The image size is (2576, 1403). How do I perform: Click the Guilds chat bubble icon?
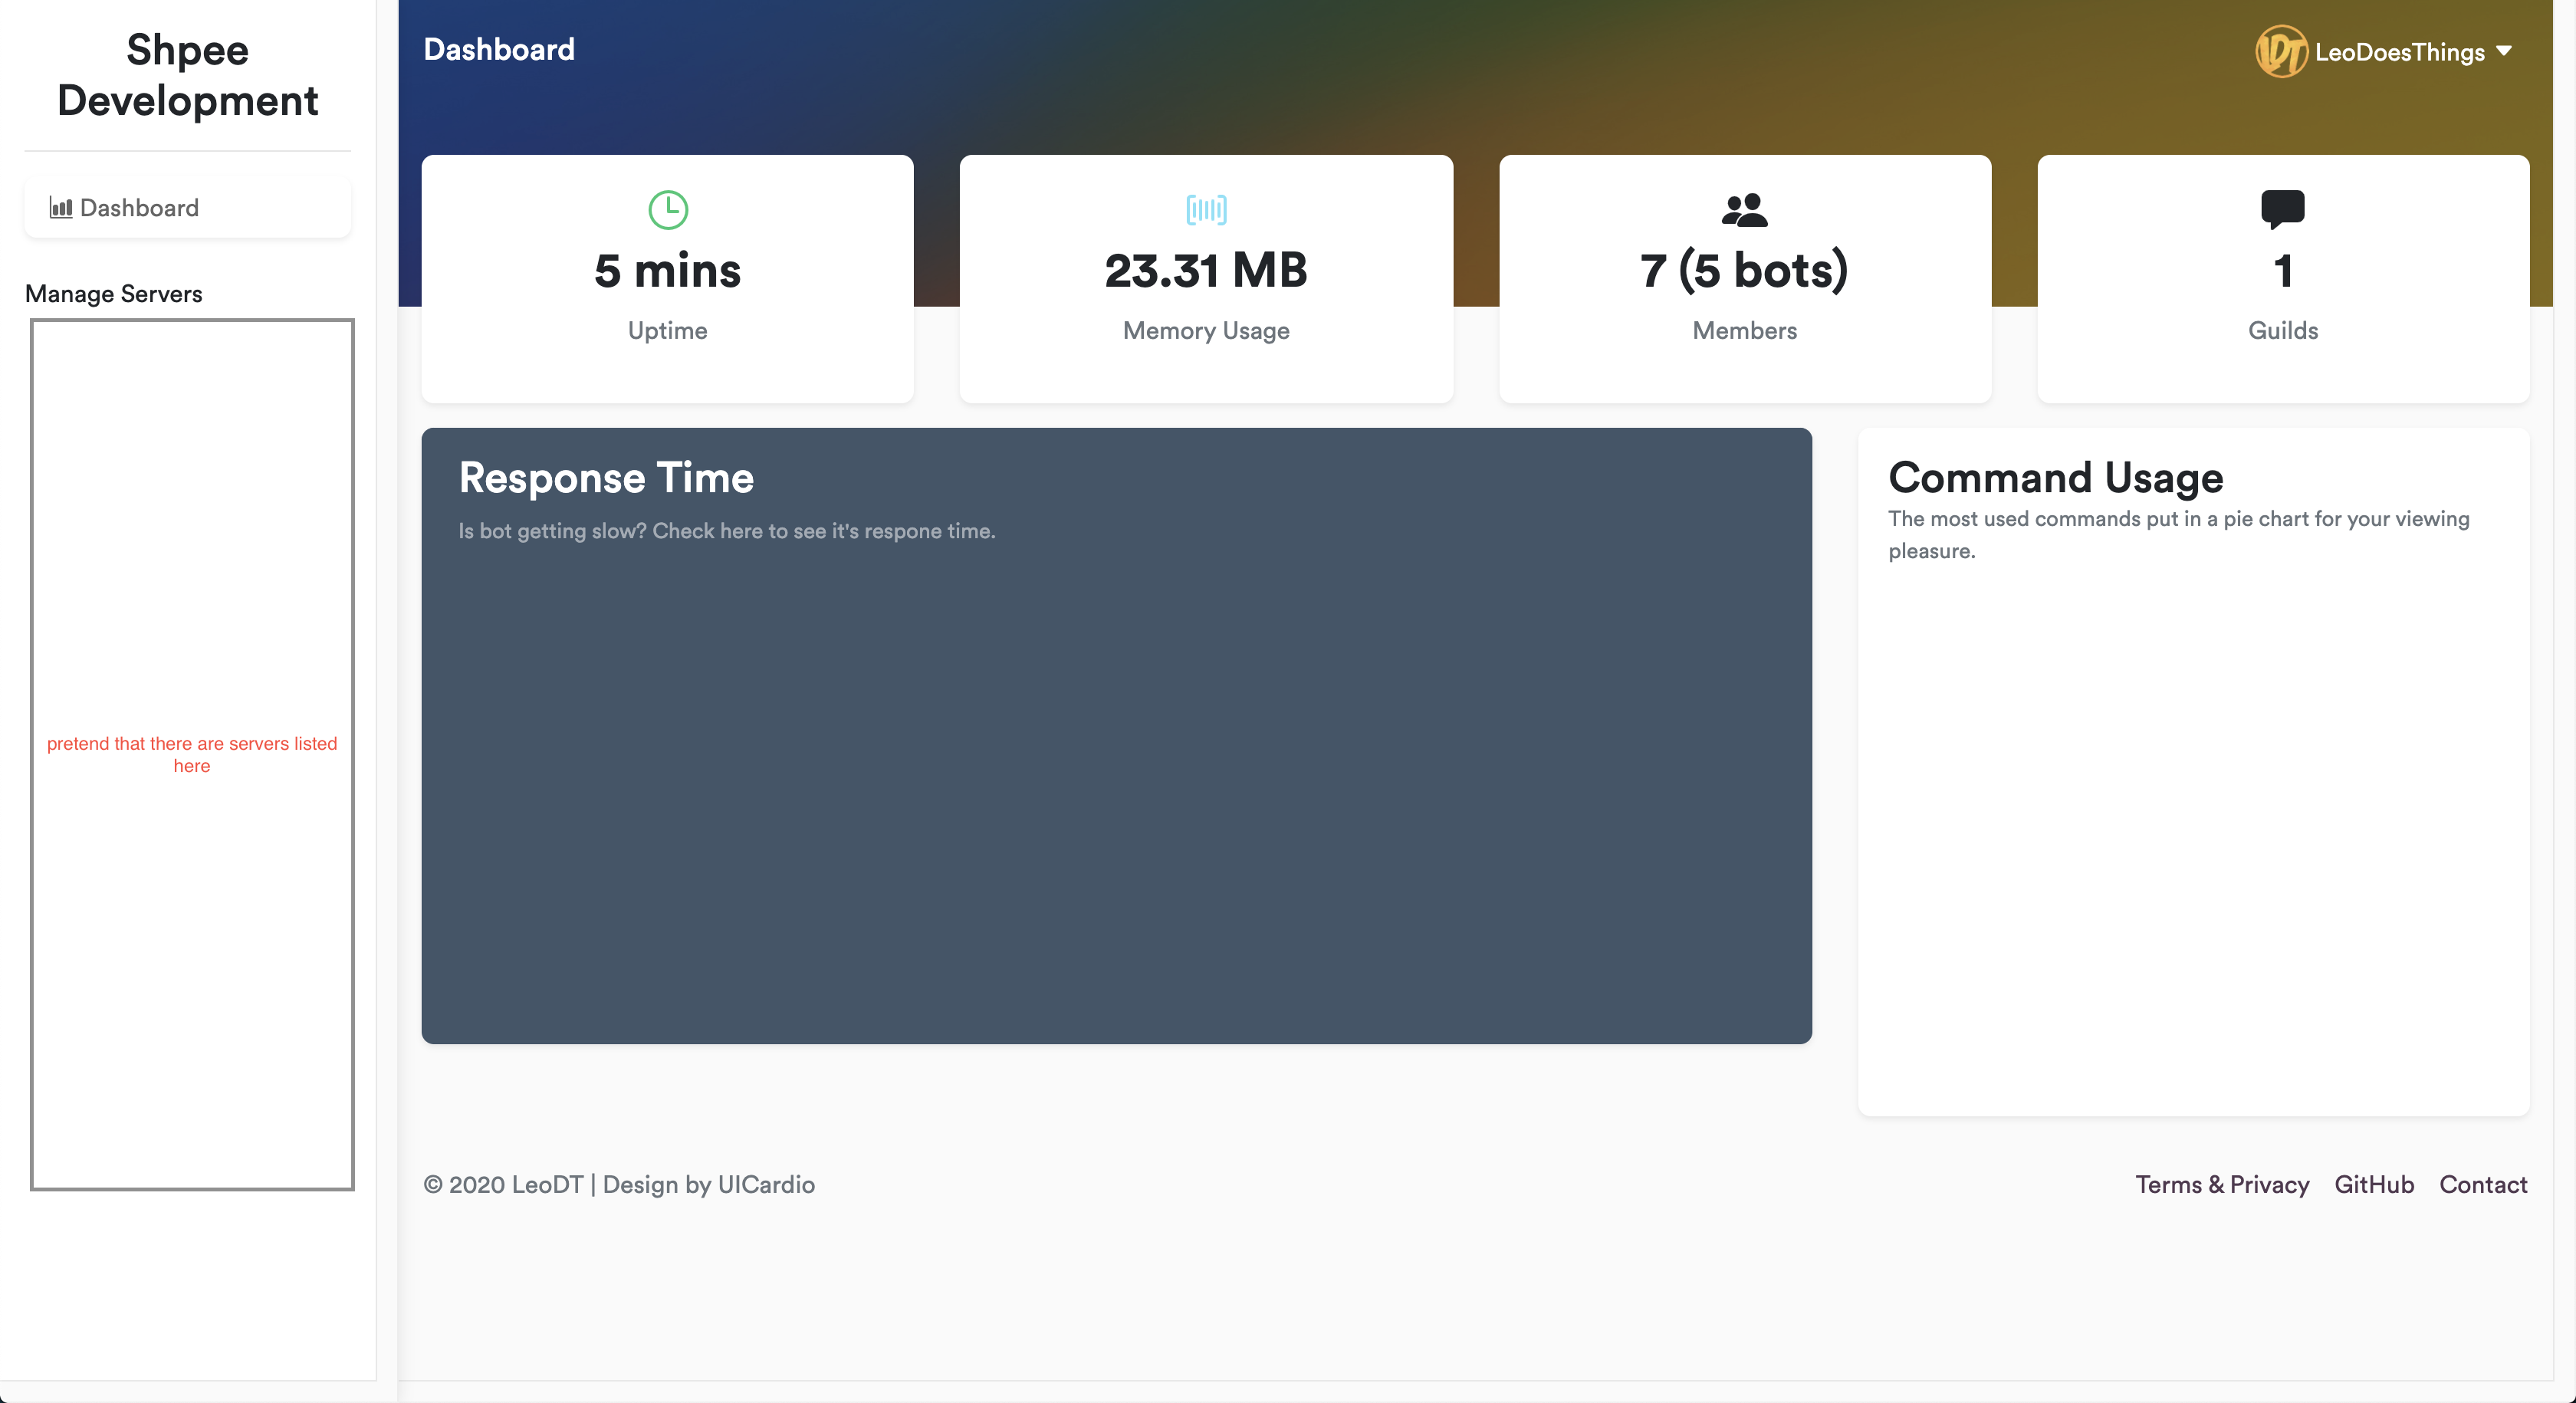point(2282,208)
